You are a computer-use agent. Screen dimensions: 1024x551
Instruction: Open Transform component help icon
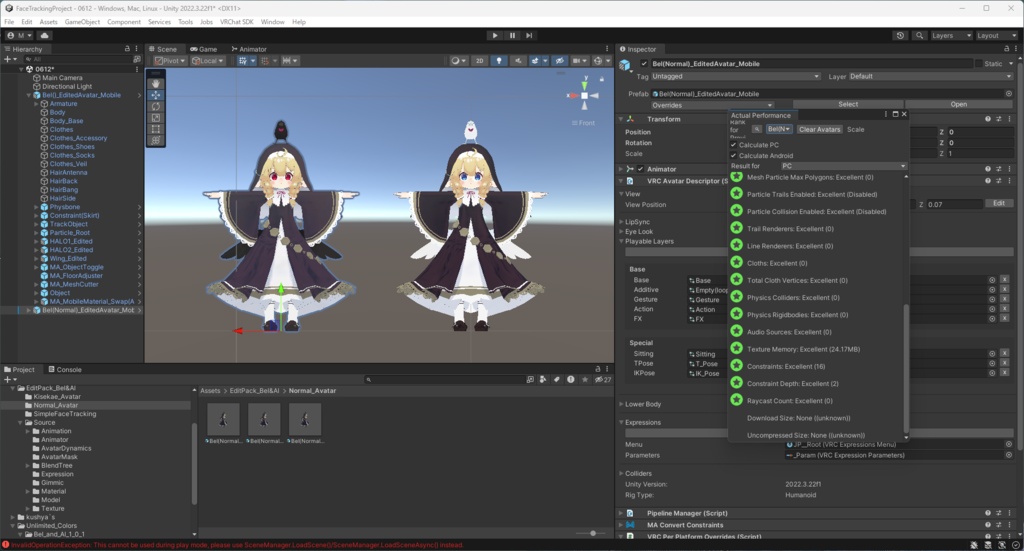coord(988,119)
